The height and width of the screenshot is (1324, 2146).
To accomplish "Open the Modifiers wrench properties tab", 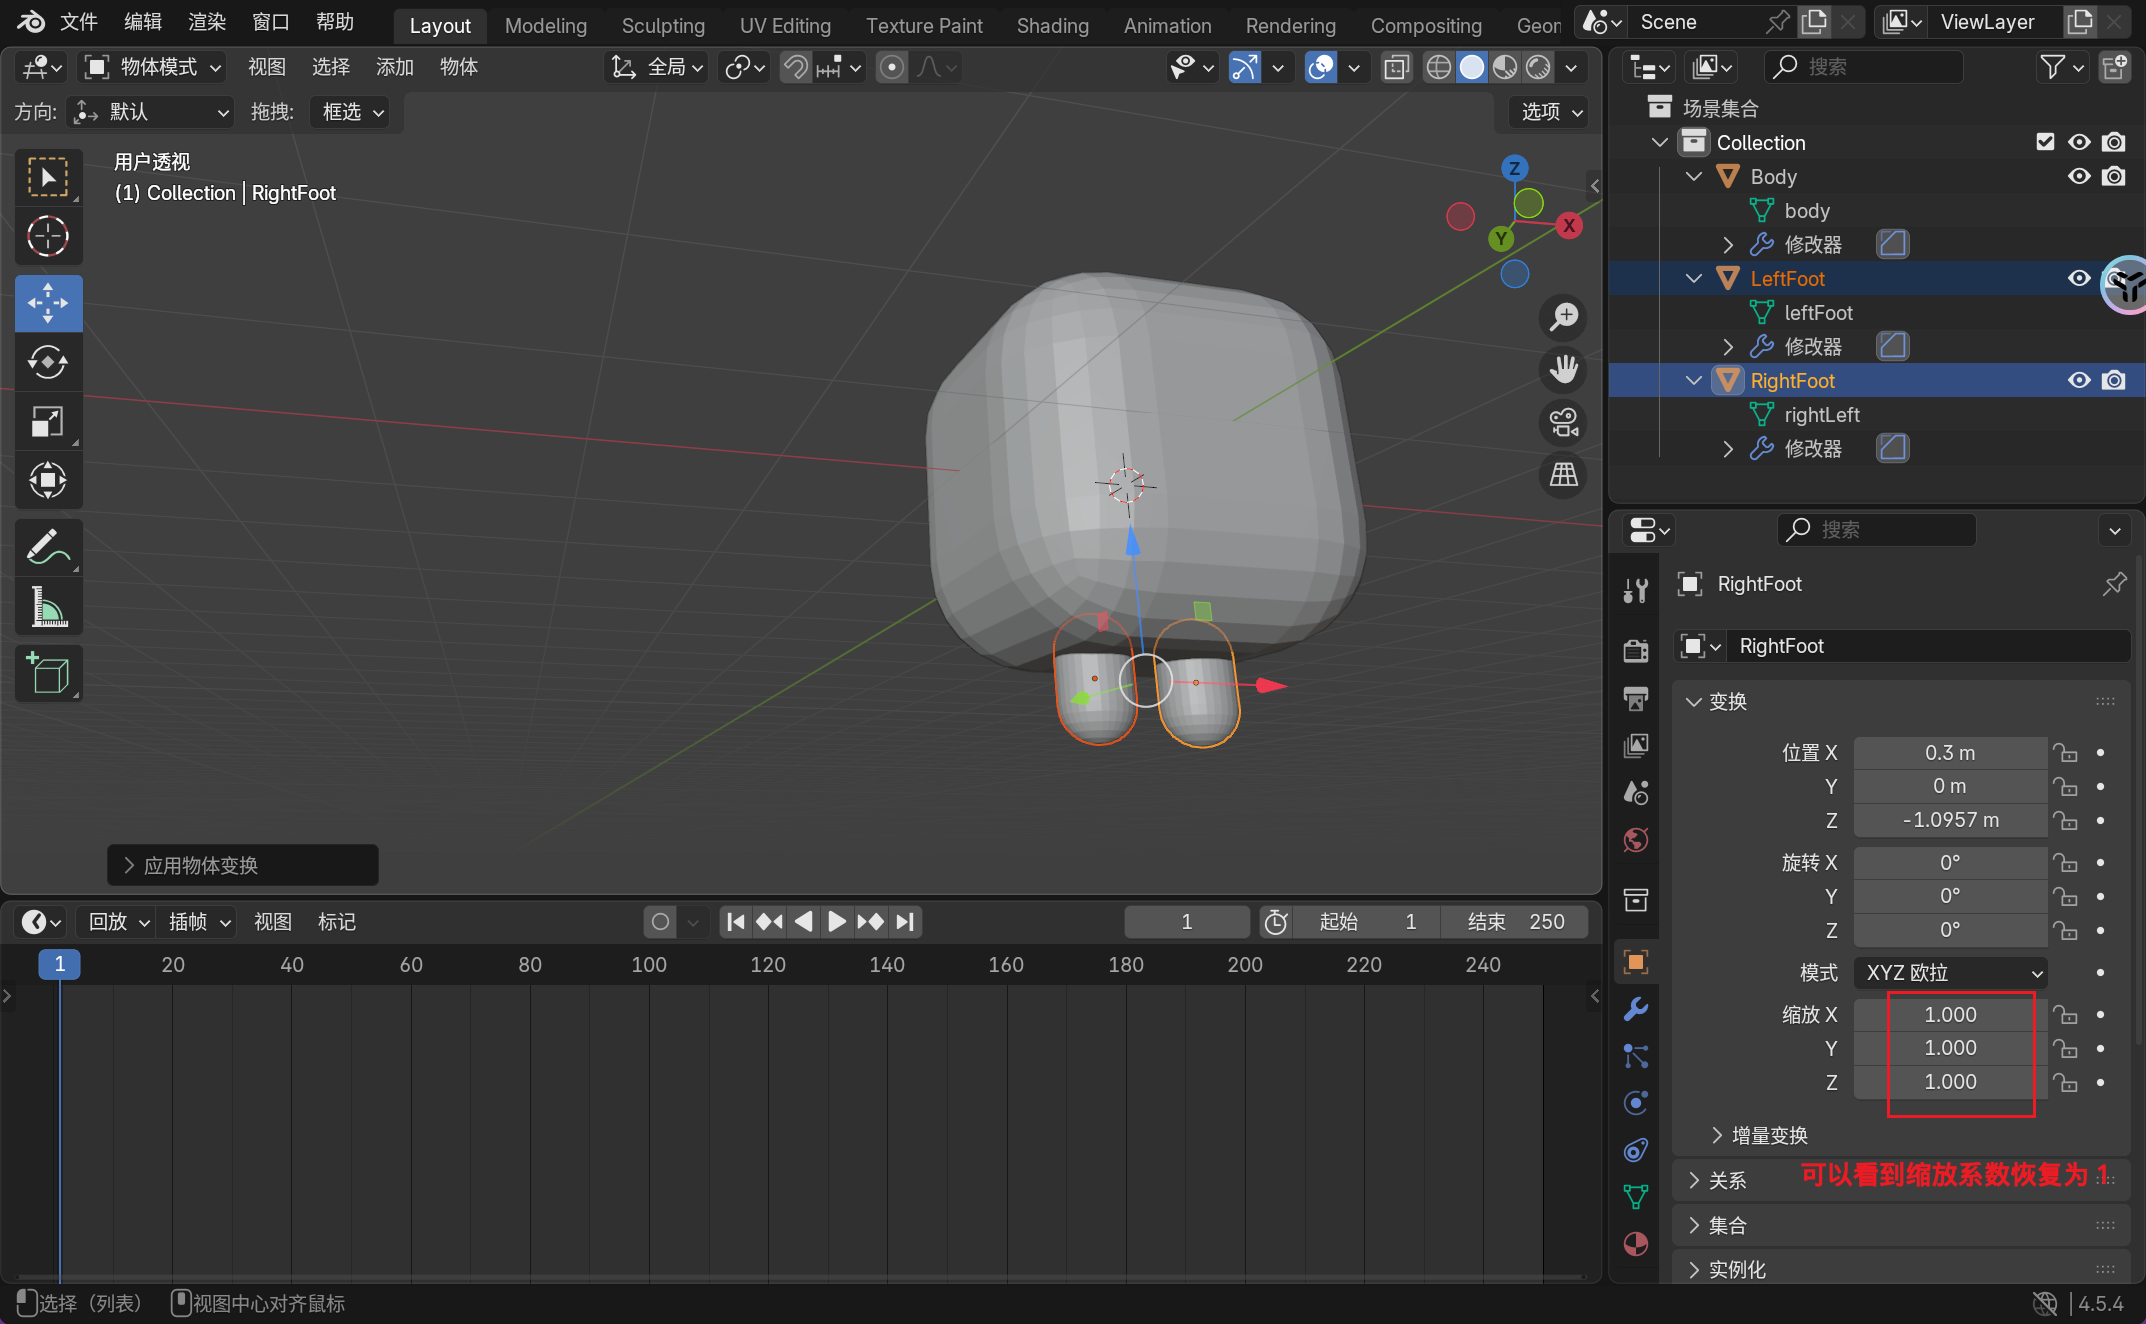I will [1636, 1009].
